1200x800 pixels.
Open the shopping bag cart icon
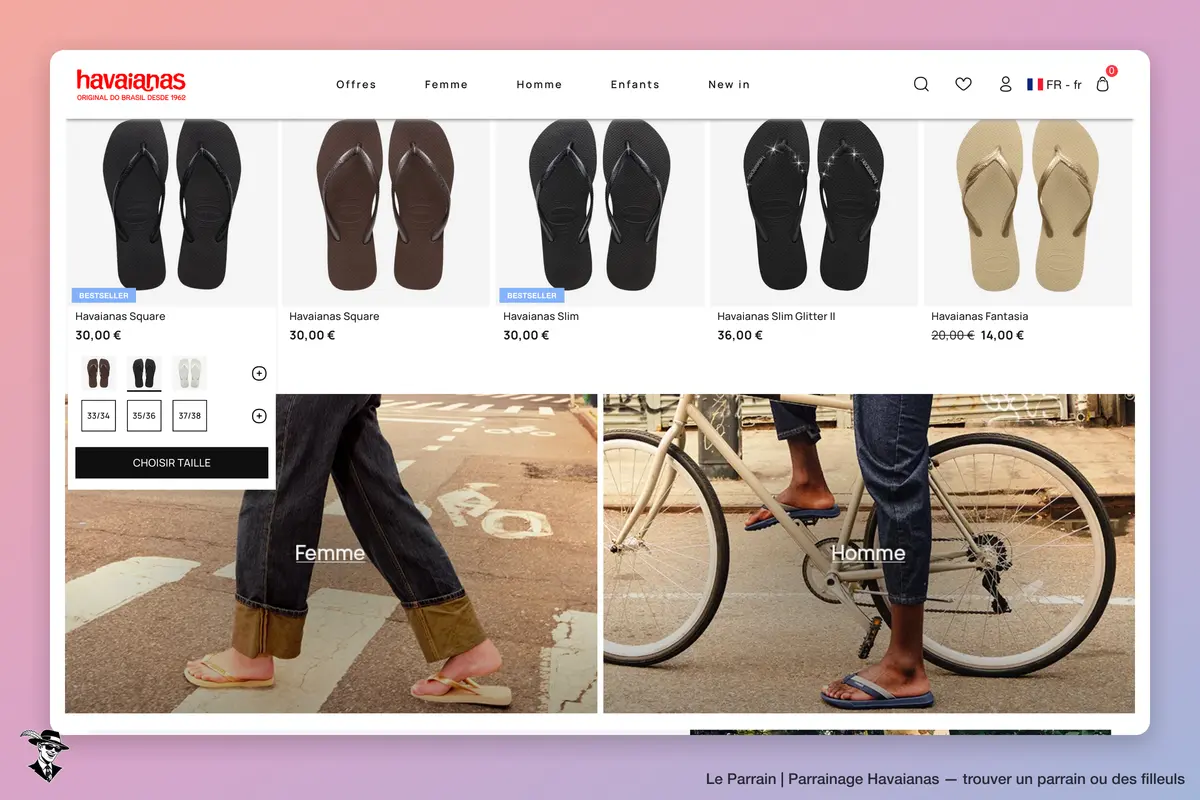coord(1103,84)
